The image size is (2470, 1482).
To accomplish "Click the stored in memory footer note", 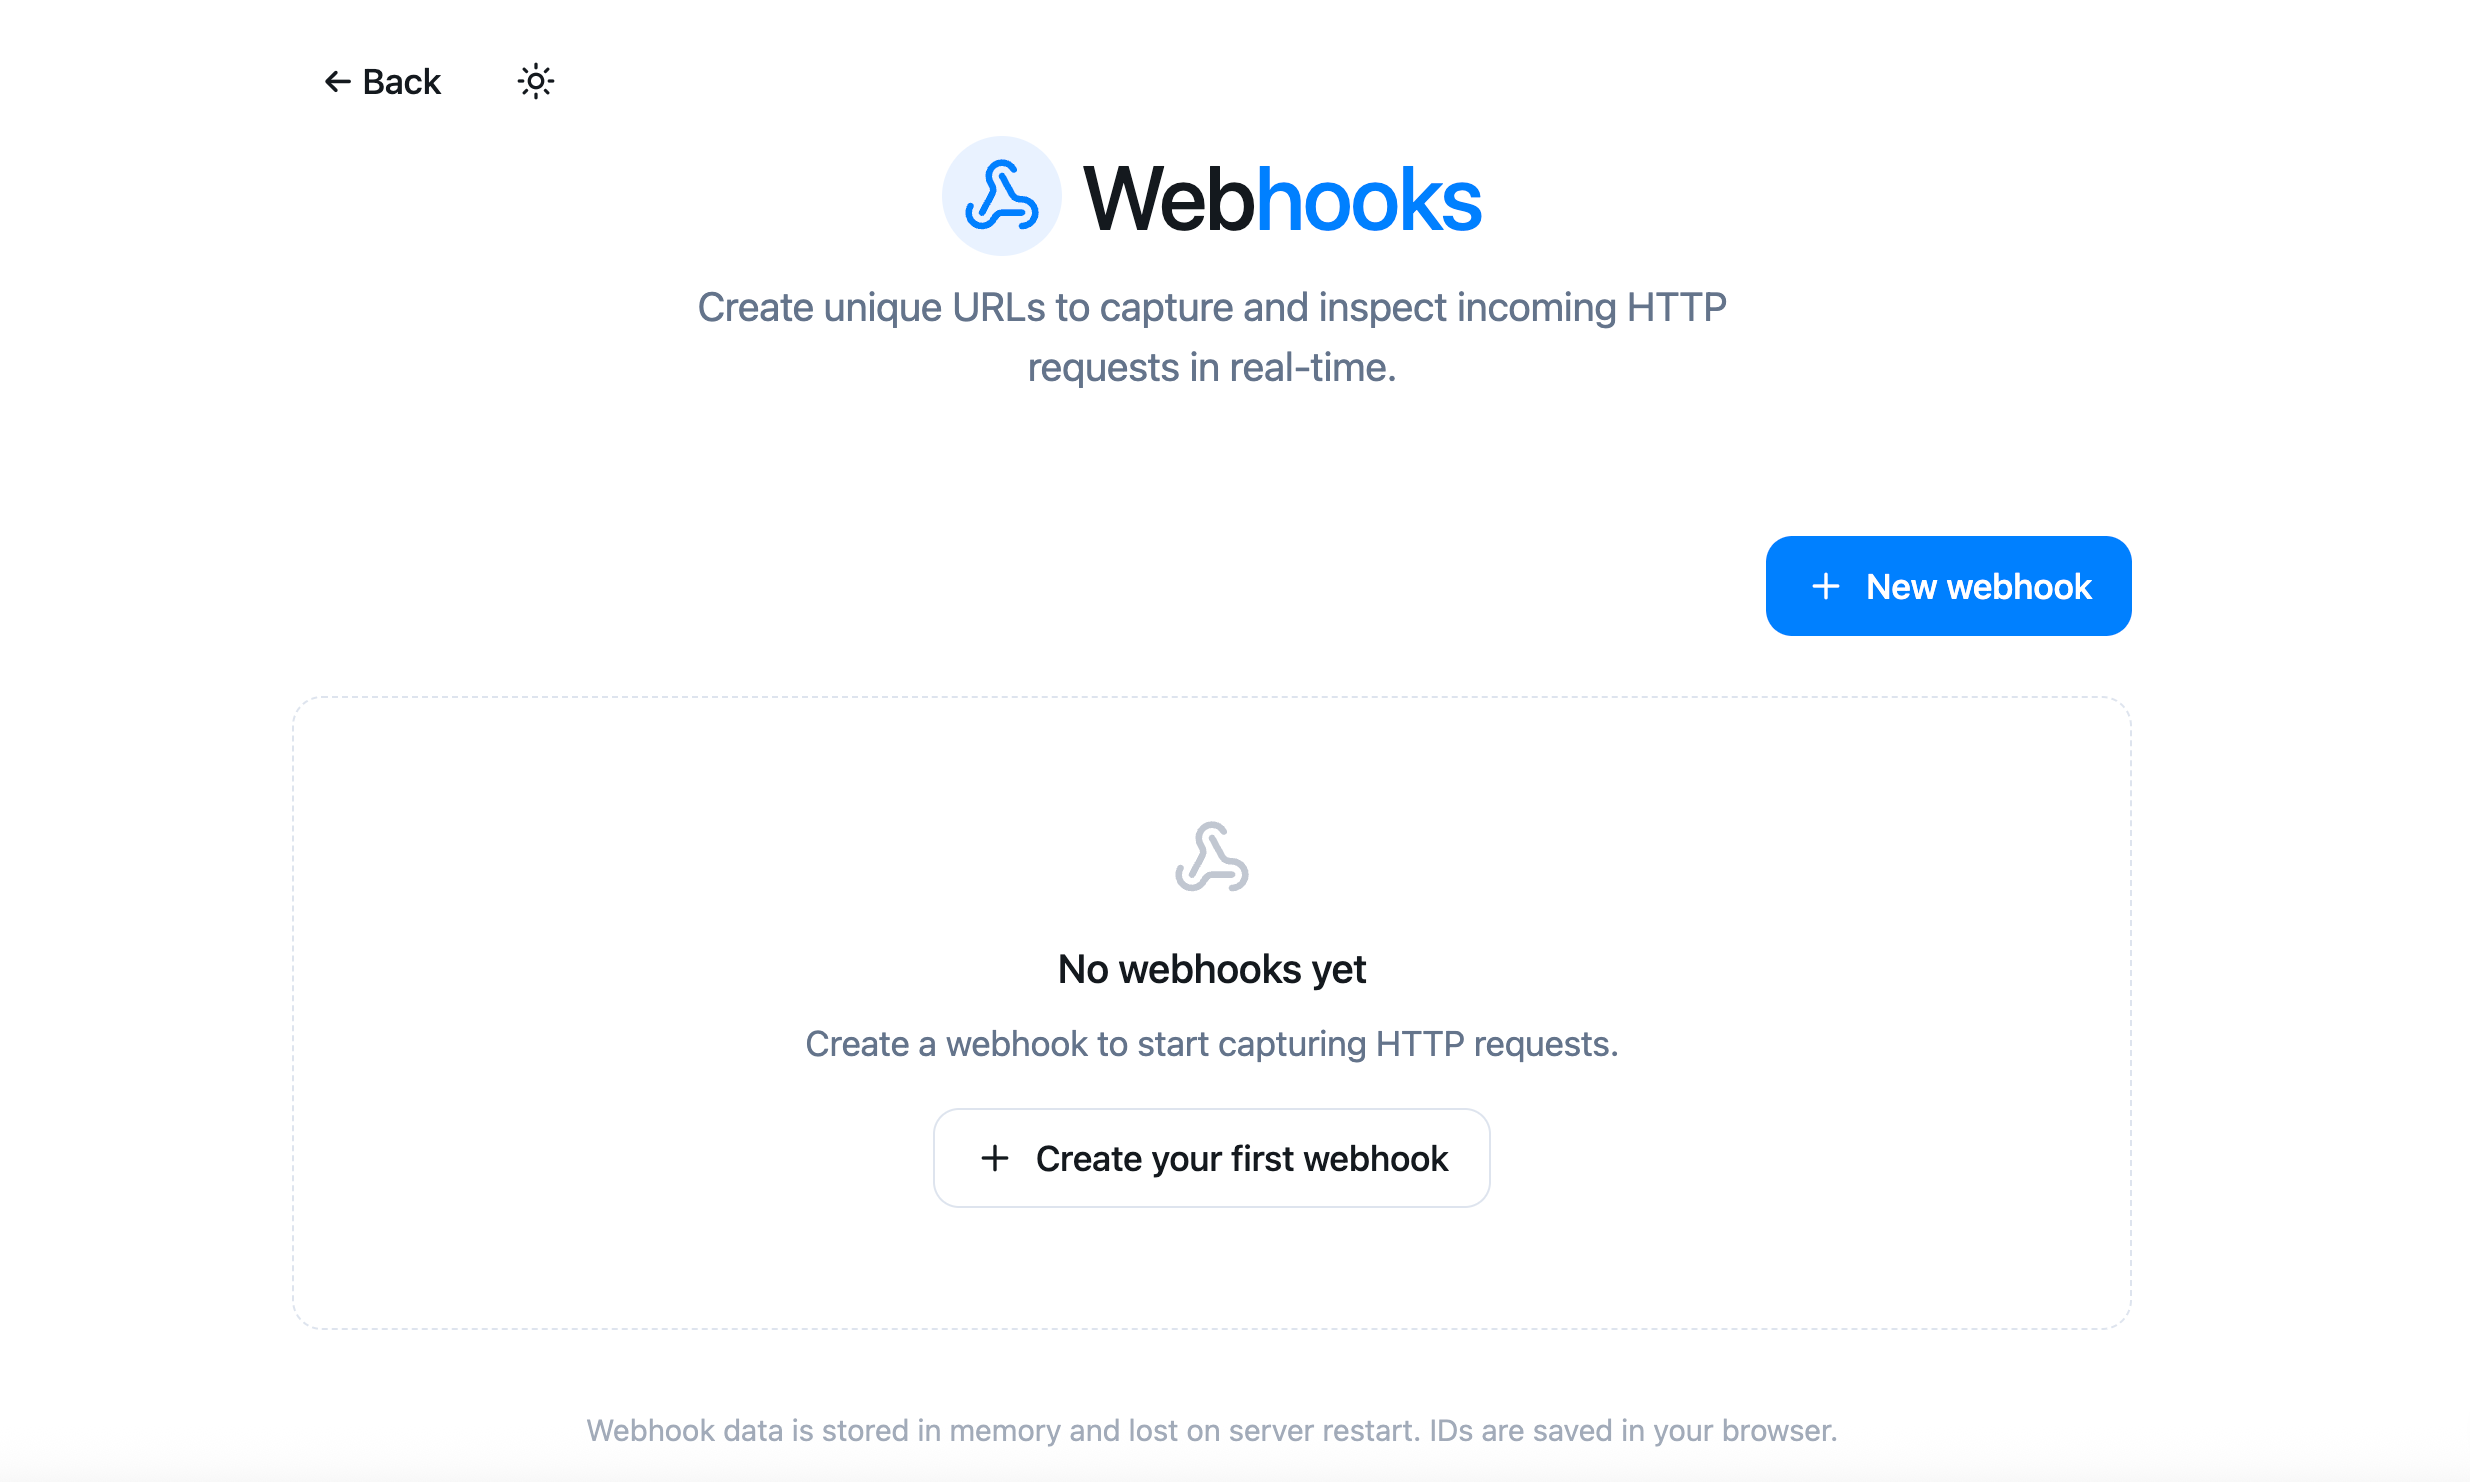I will point(1212,1430).
